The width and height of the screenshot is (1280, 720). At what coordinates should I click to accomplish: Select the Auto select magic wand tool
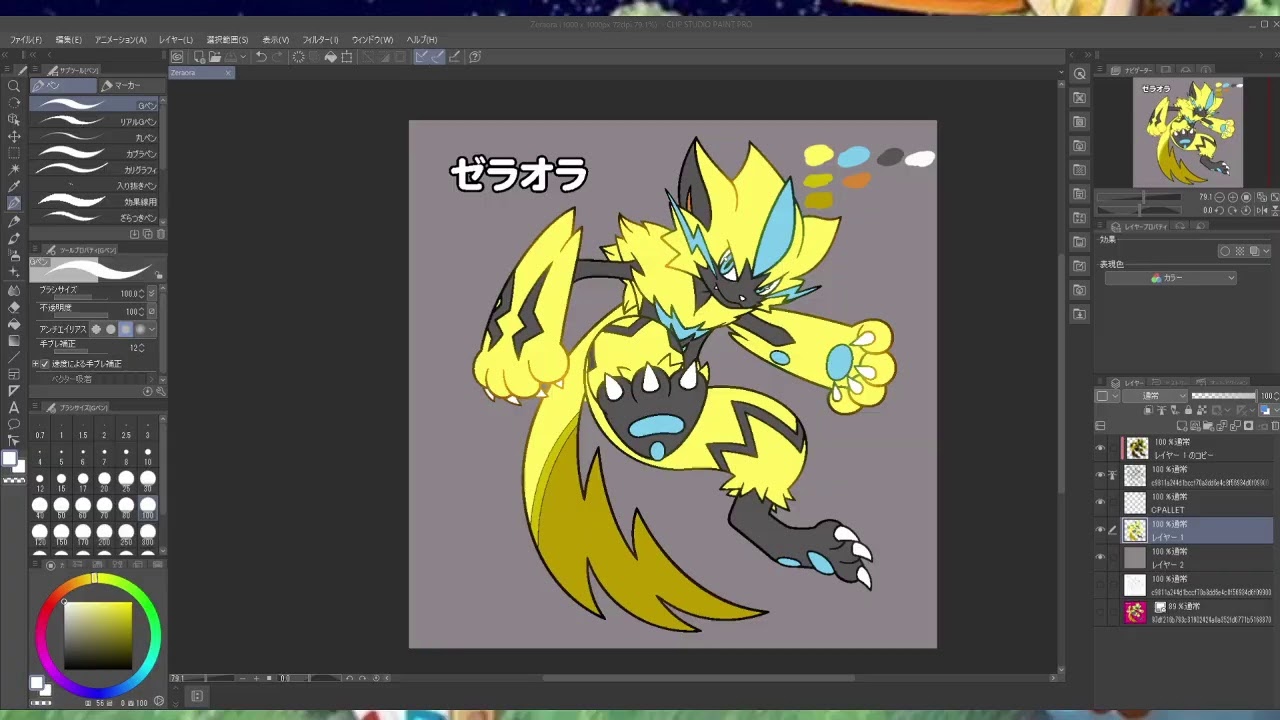click(14, 170)
